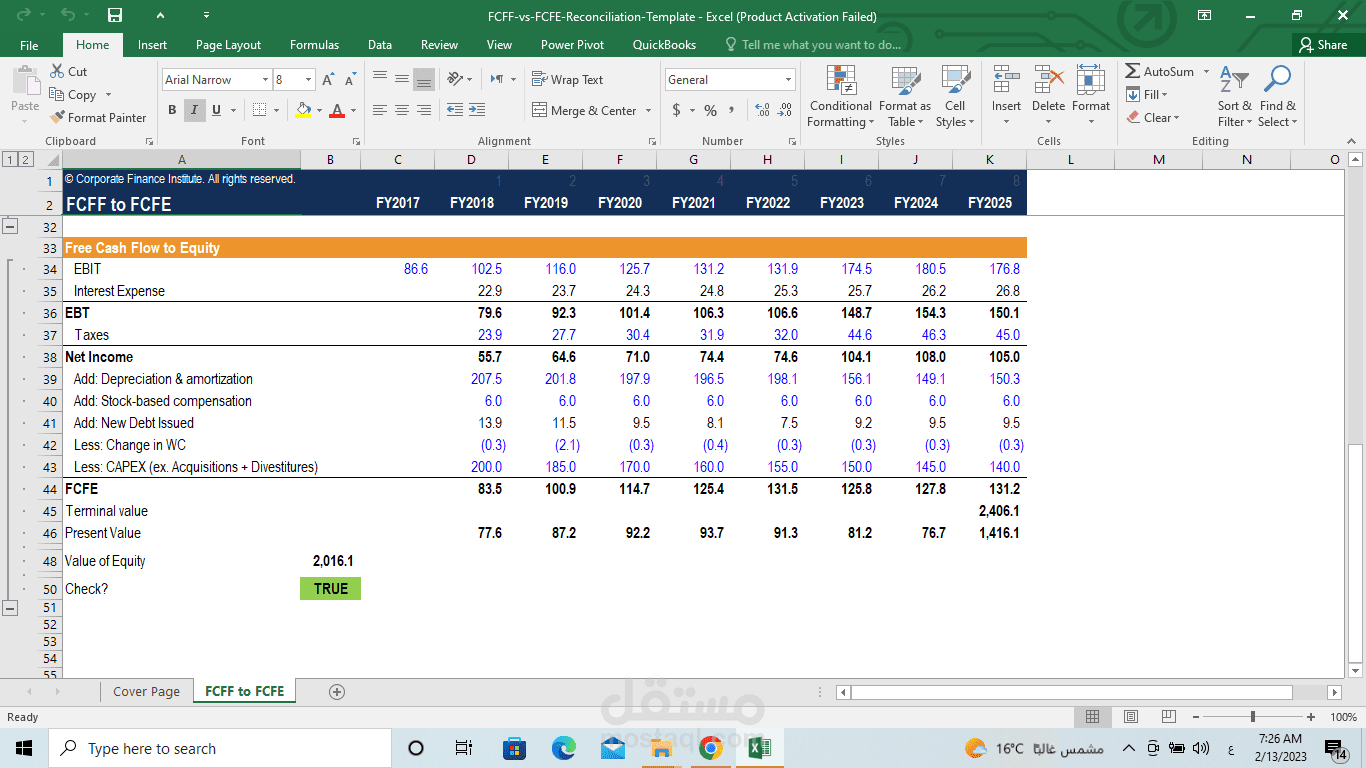Viewport: 1366px width, 768px height.
Task: Click the zoom slider handle
Action: click(1253, 717)
